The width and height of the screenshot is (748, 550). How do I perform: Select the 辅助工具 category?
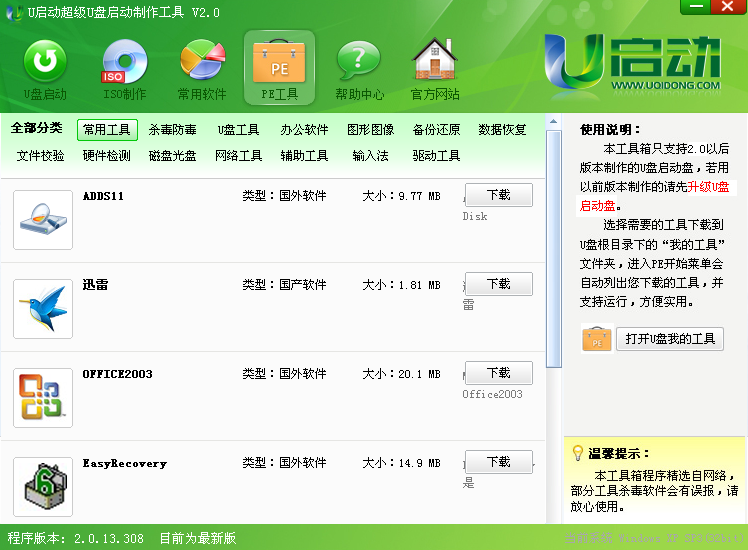coord(304,156)
